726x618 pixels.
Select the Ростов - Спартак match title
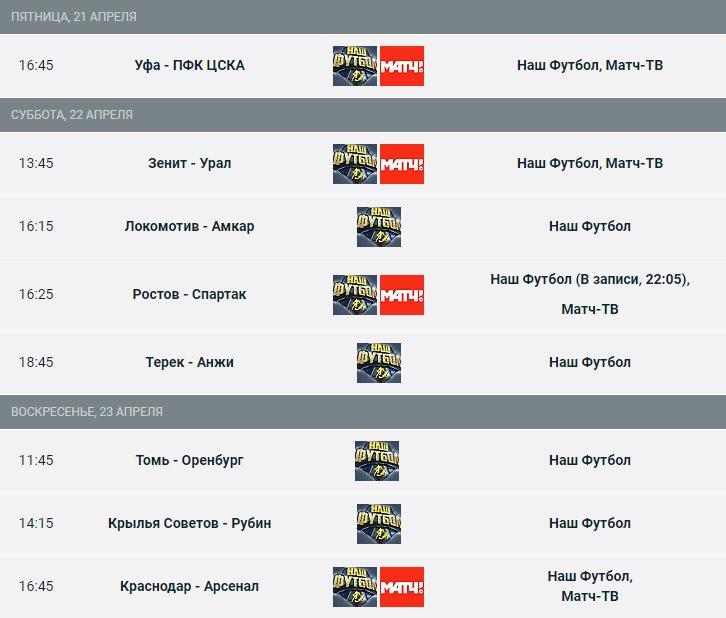pyautogui.click(x=190, y=295)
